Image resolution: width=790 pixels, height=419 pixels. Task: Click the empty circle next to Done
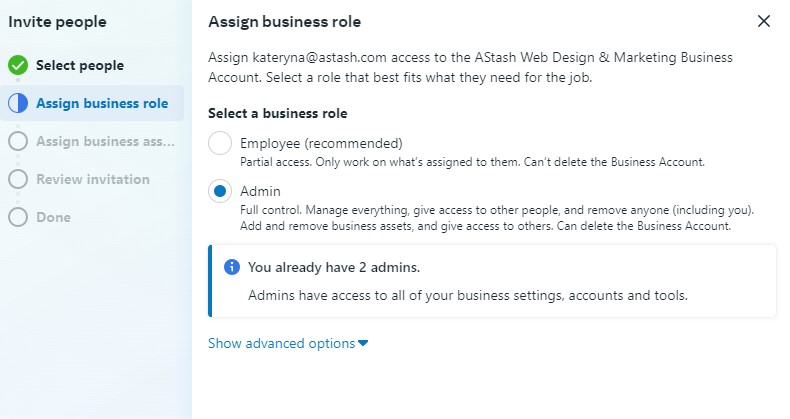18,217
